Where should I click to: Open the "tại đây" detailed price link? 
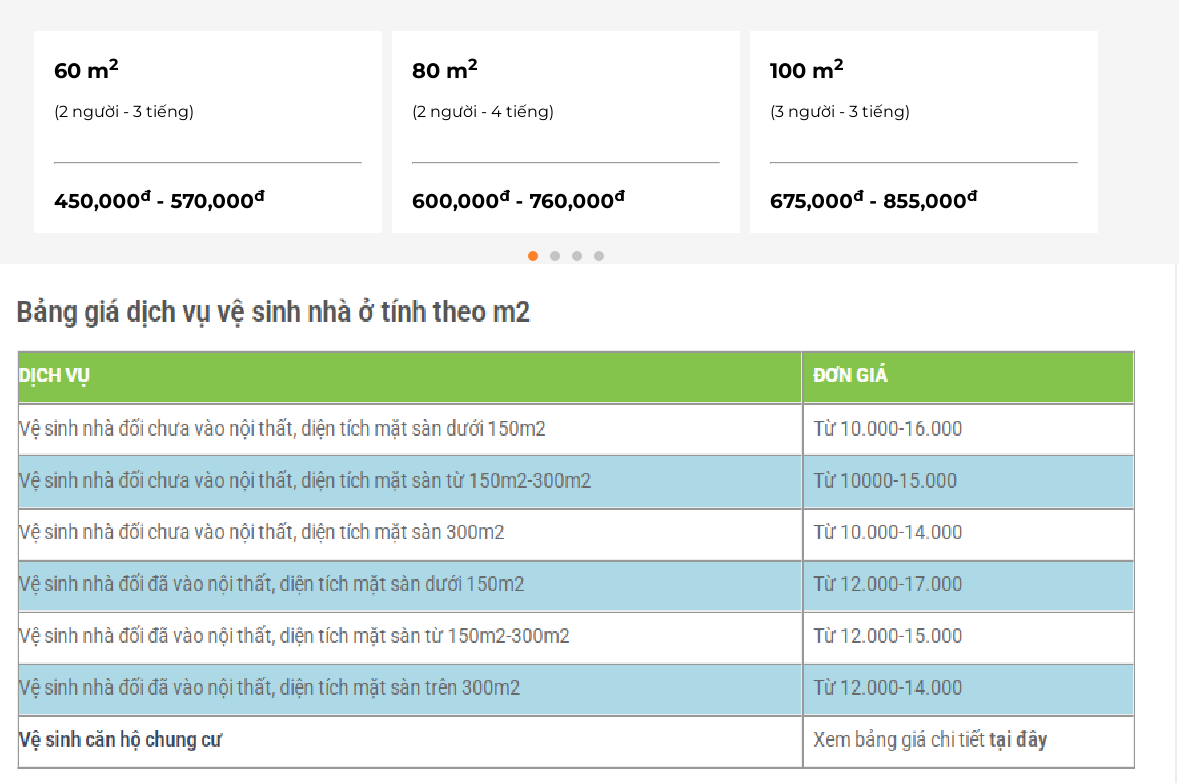pyautogui.click(x=1018, y=740)
